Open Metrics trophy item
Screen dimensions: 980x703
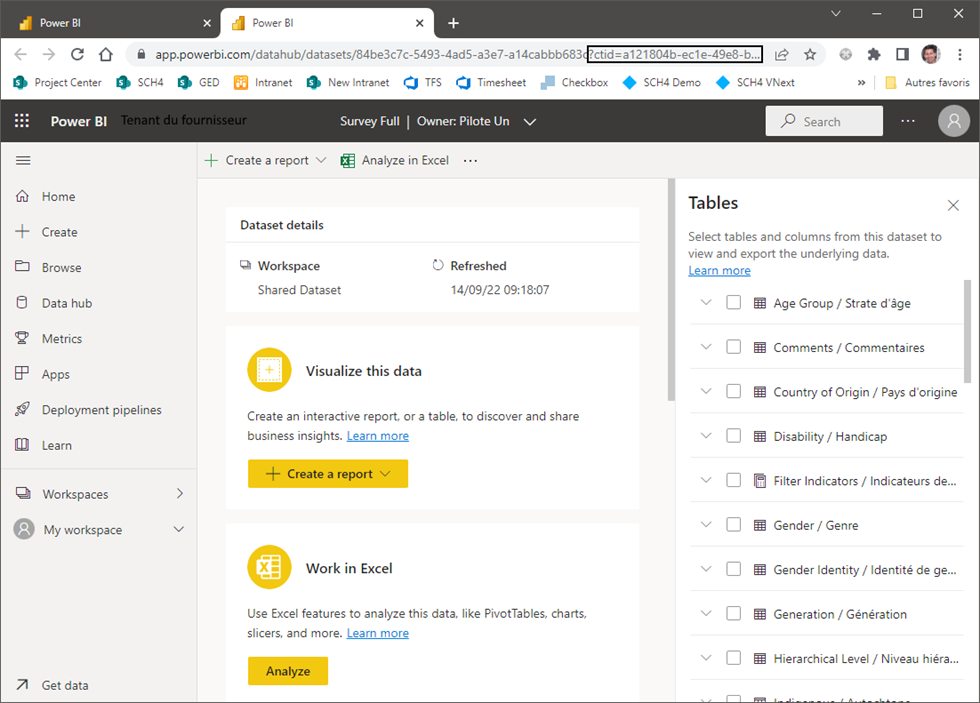(x=62, y=339)
